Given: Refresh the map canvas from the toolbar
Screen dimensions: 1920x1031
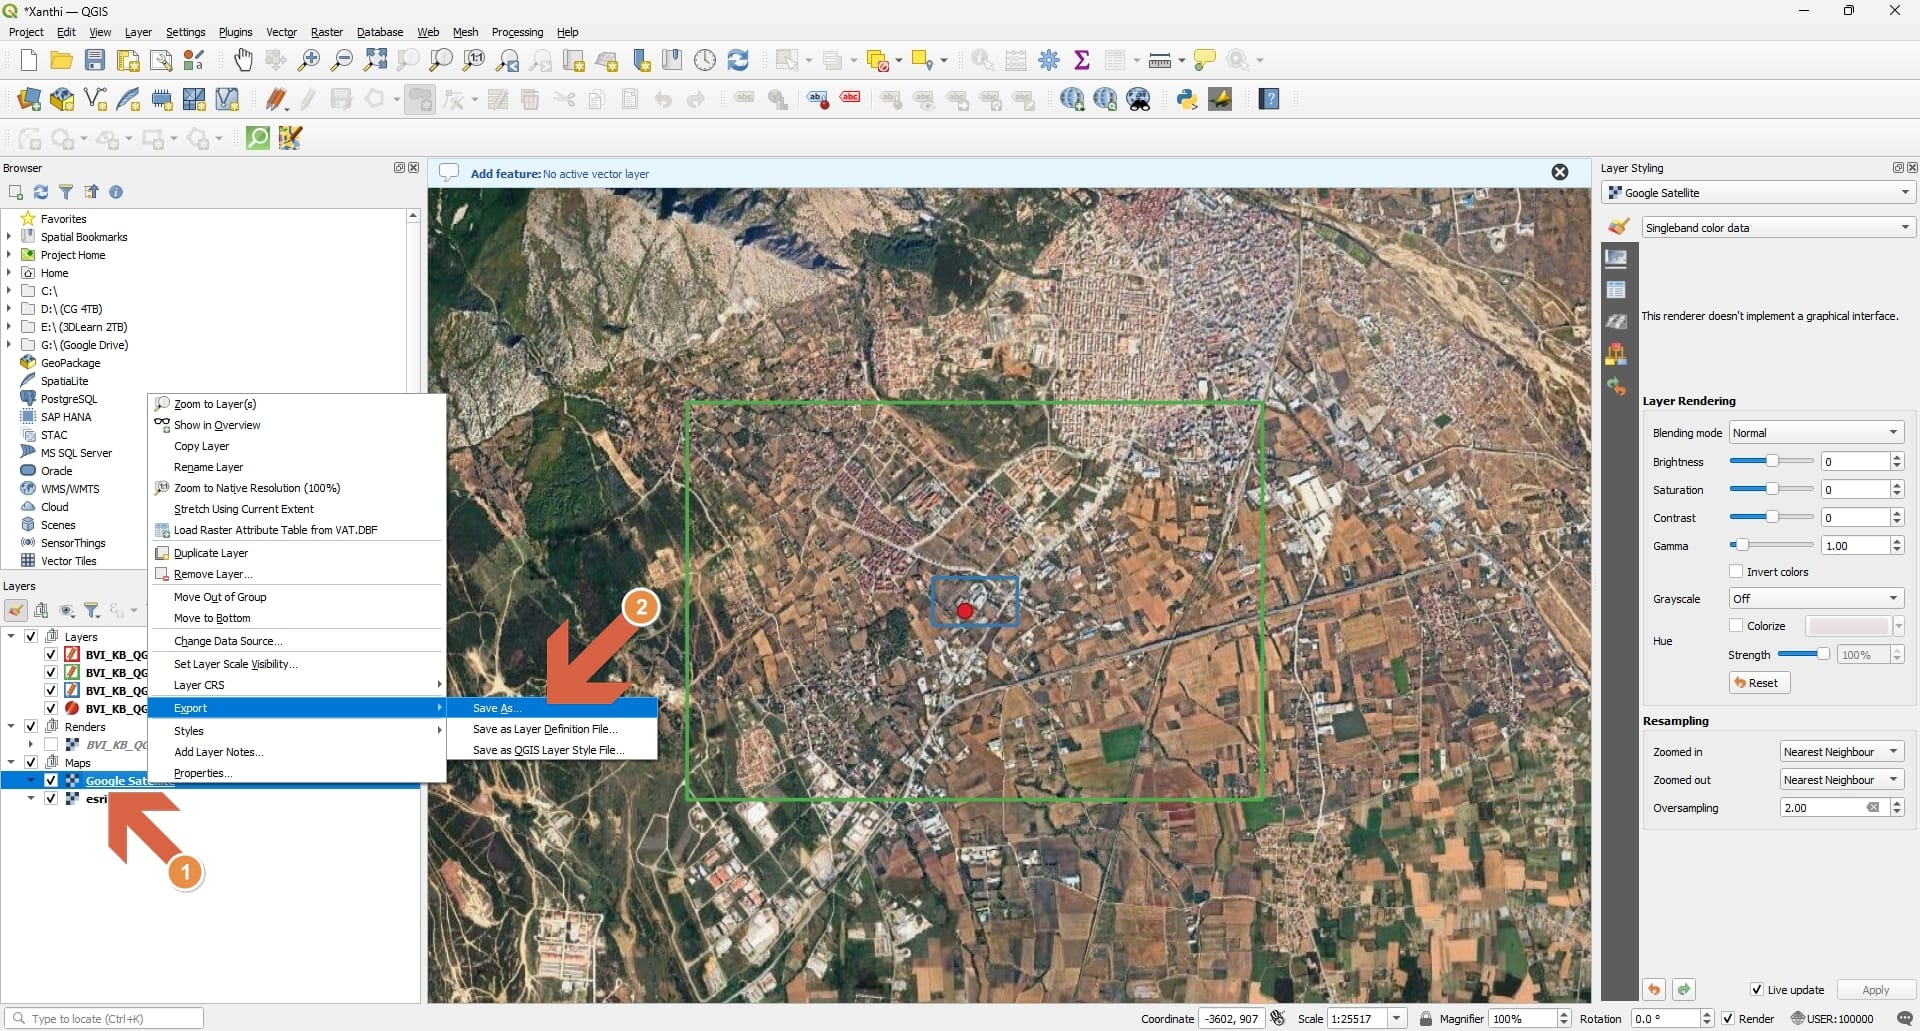Looking at the screenshot, I should (738, 60).
